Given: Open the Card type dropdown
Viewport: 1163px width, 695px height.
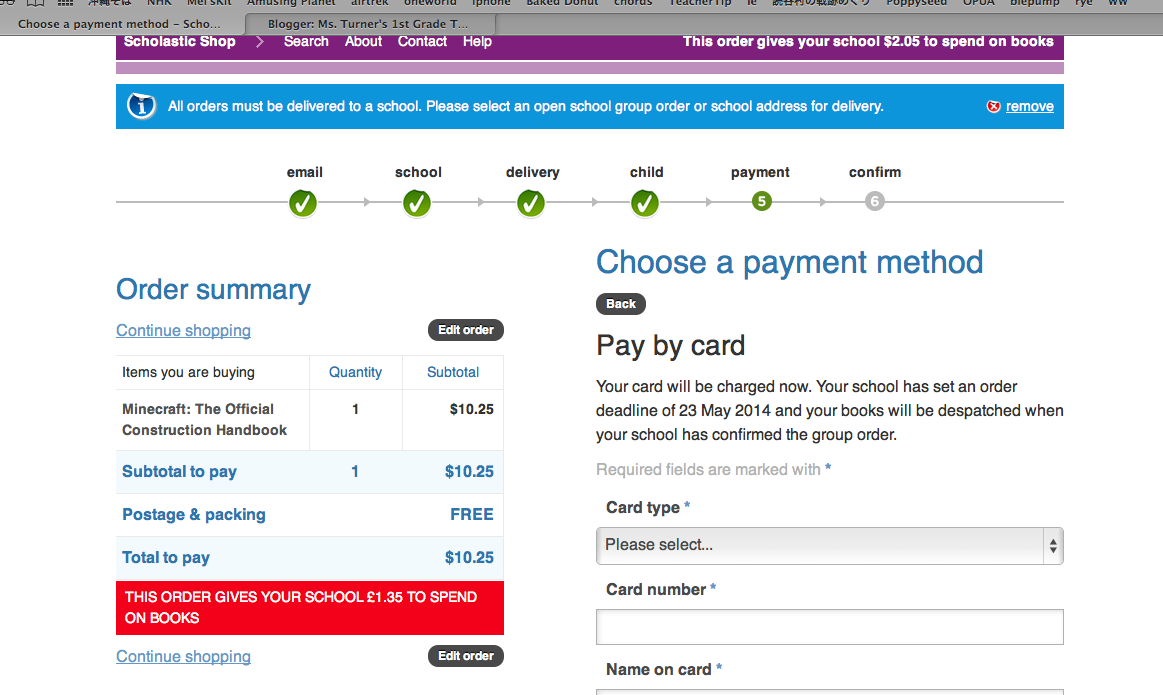Looking at the screenshot, I should click(829, 546).
